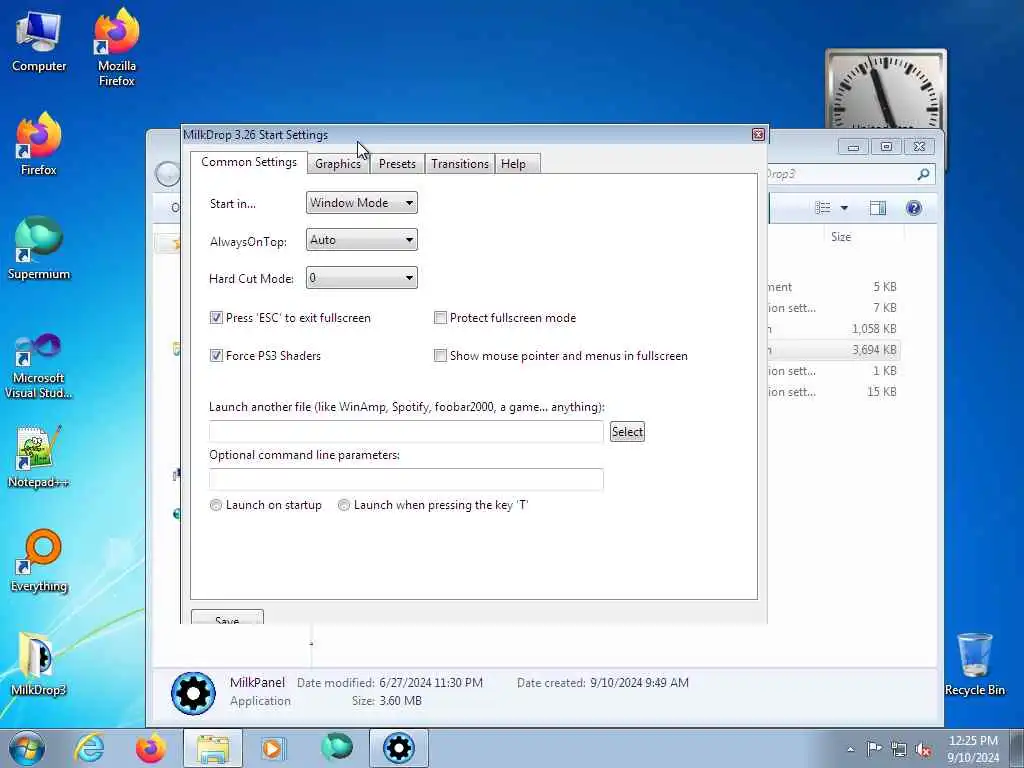Image resolution: width=1024 pixels, height=768 pixels.
Task: Click the analog clock desktop gadget
Action: pos(886,89)
